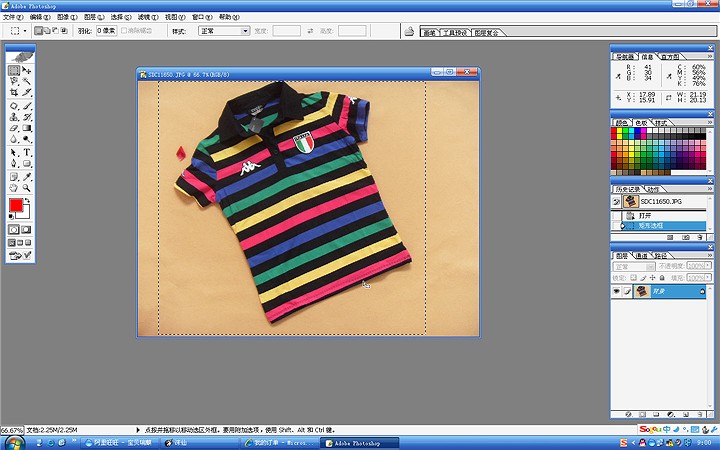The image size is (720, 450).
Task: Reset to default foreground/background colors
Action: pos(11,216)
